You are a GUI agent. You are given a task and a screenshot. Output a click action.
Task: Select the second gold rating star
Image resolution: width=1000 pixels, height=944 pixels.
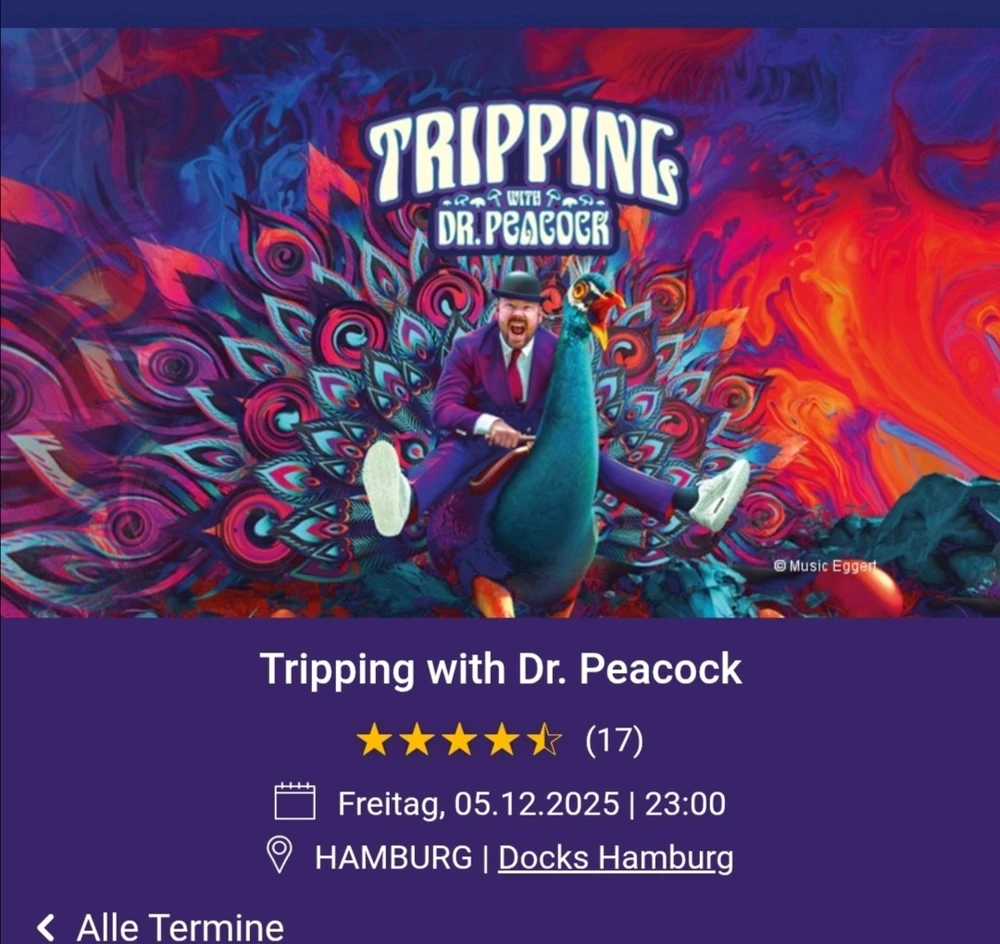click(416, 740)
